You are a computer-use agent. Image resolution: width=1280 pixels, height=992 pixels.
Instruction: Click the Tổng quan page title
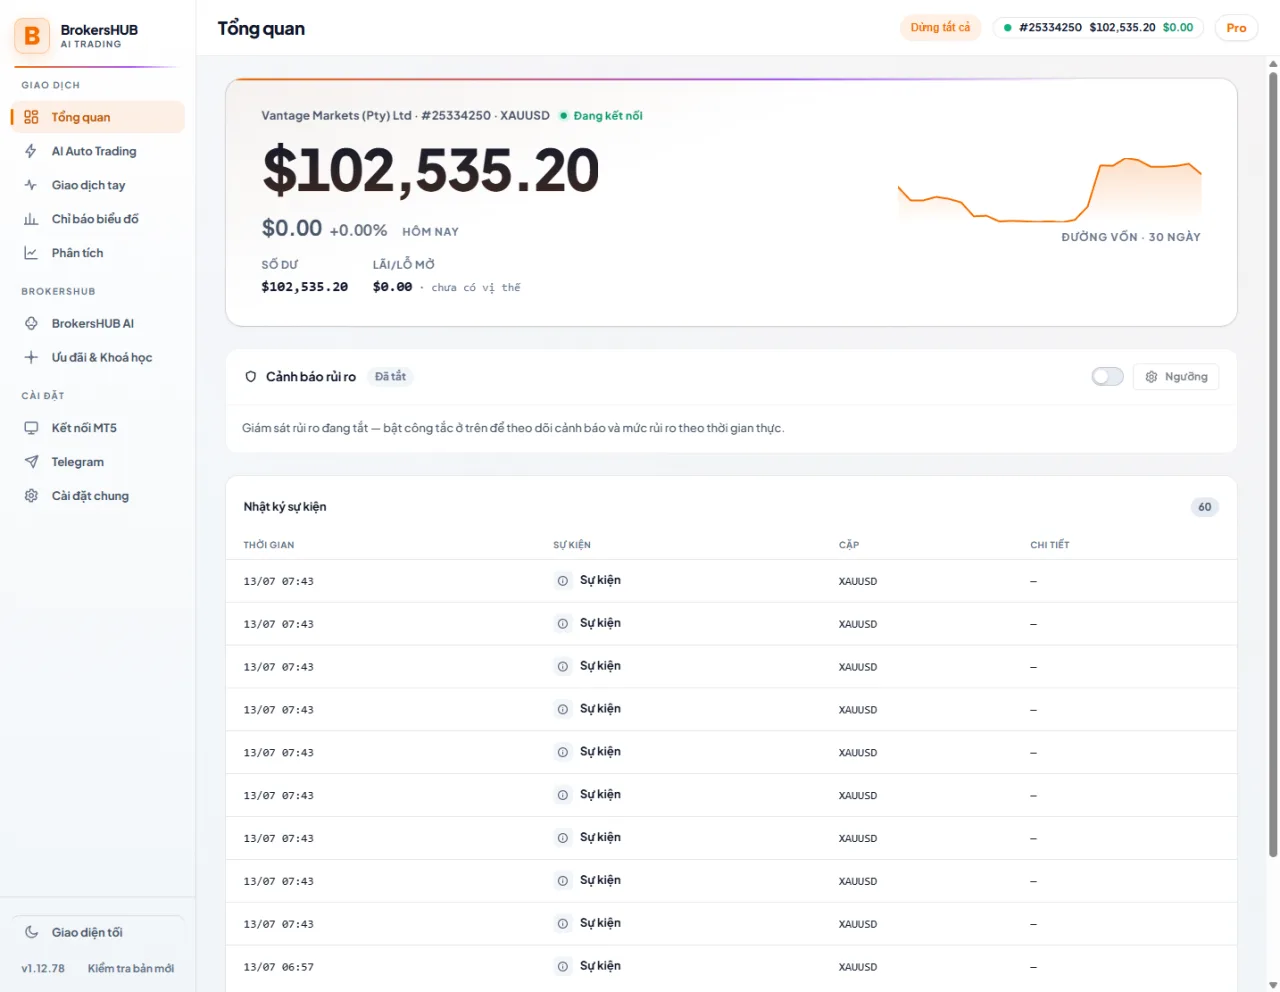pyautogui.click(x=261, y=28)
